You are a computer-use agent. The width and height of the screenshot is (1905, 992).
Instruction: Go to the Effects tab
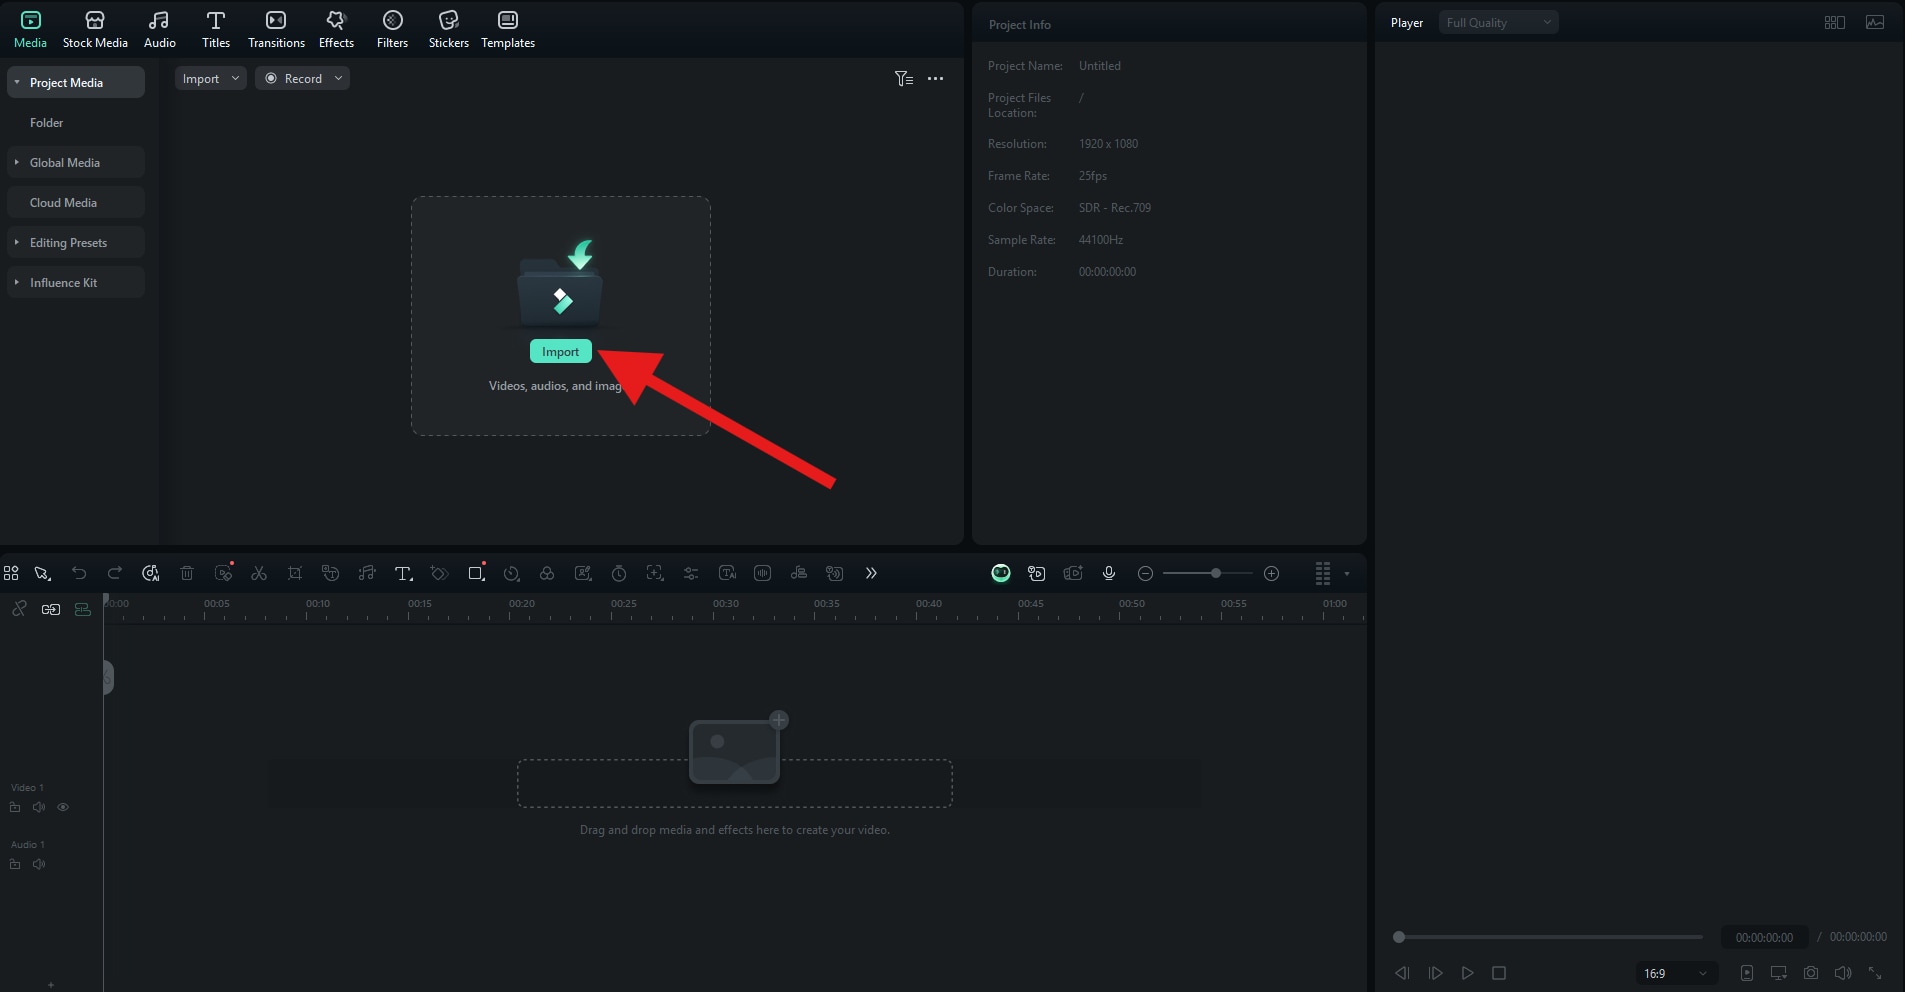point(336,29)
